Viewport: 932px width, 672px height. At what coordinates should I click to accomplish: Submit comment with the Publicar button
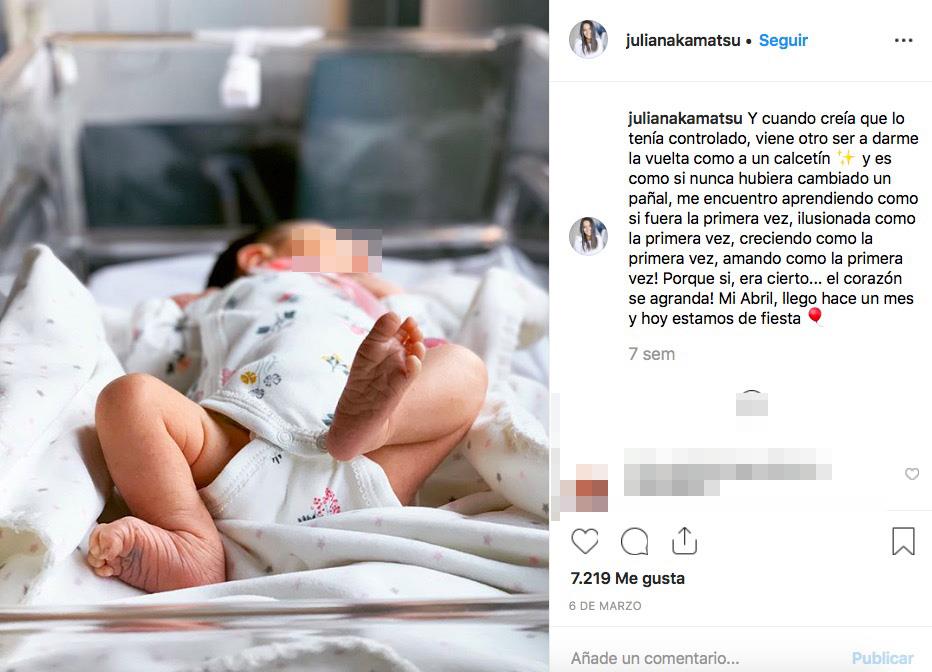pos(882,658)
